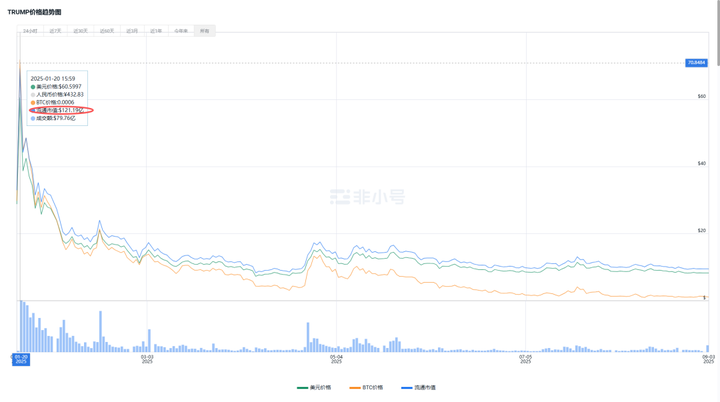The width and height of the screenshot is (720, 402).
Task: Click the 03-03 2025 date axis label
Action: pyautogui.click(x=147, y=359)
